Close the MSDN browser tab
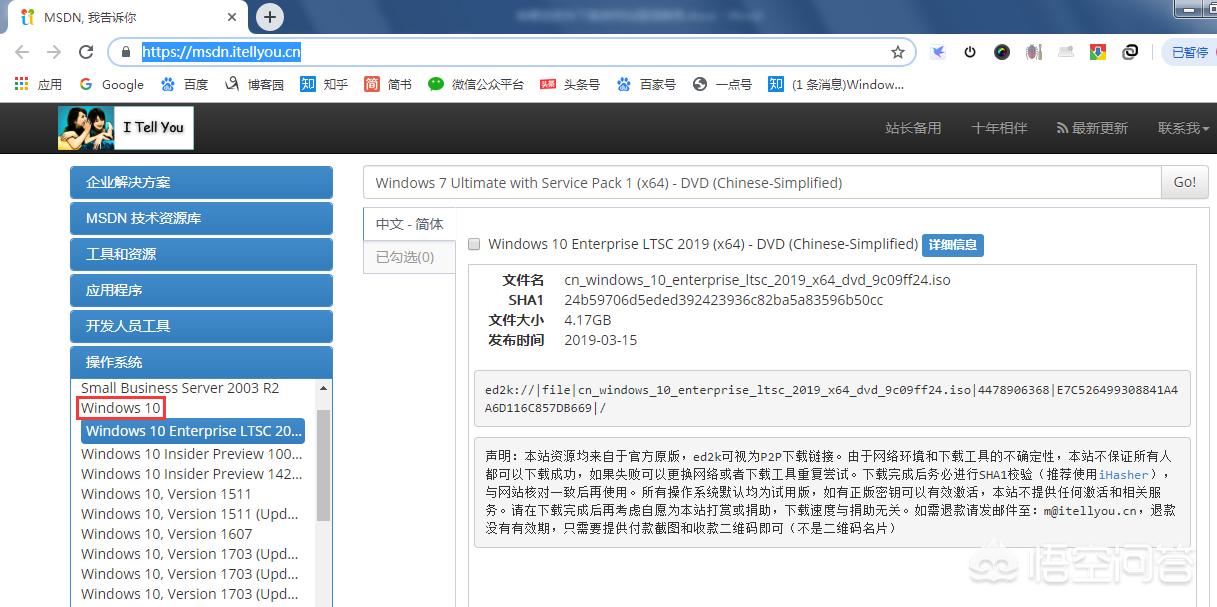 click(x=233, y=16)
